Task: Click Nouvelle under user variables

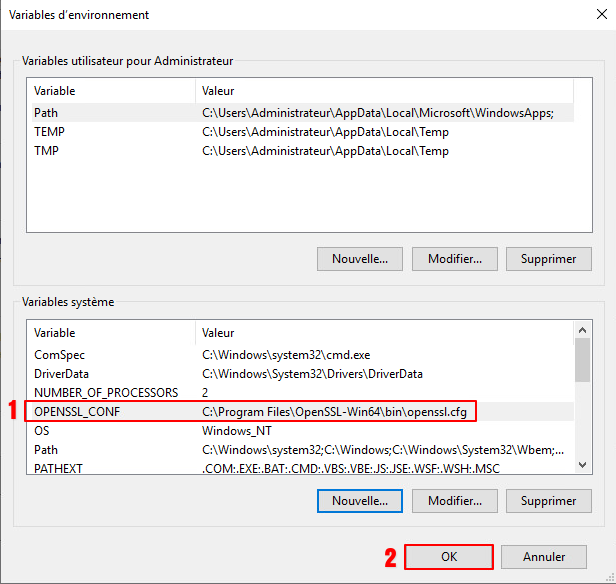Action: (x=360, y=258)
